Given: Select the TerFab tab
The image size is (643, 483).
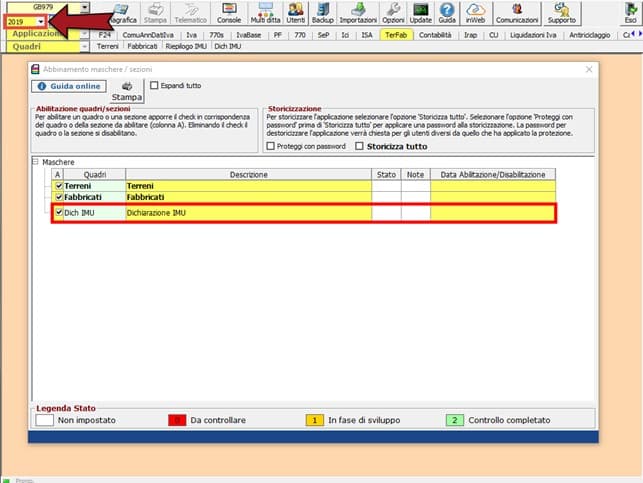Looking at the screenshot, I should (396, 35).
